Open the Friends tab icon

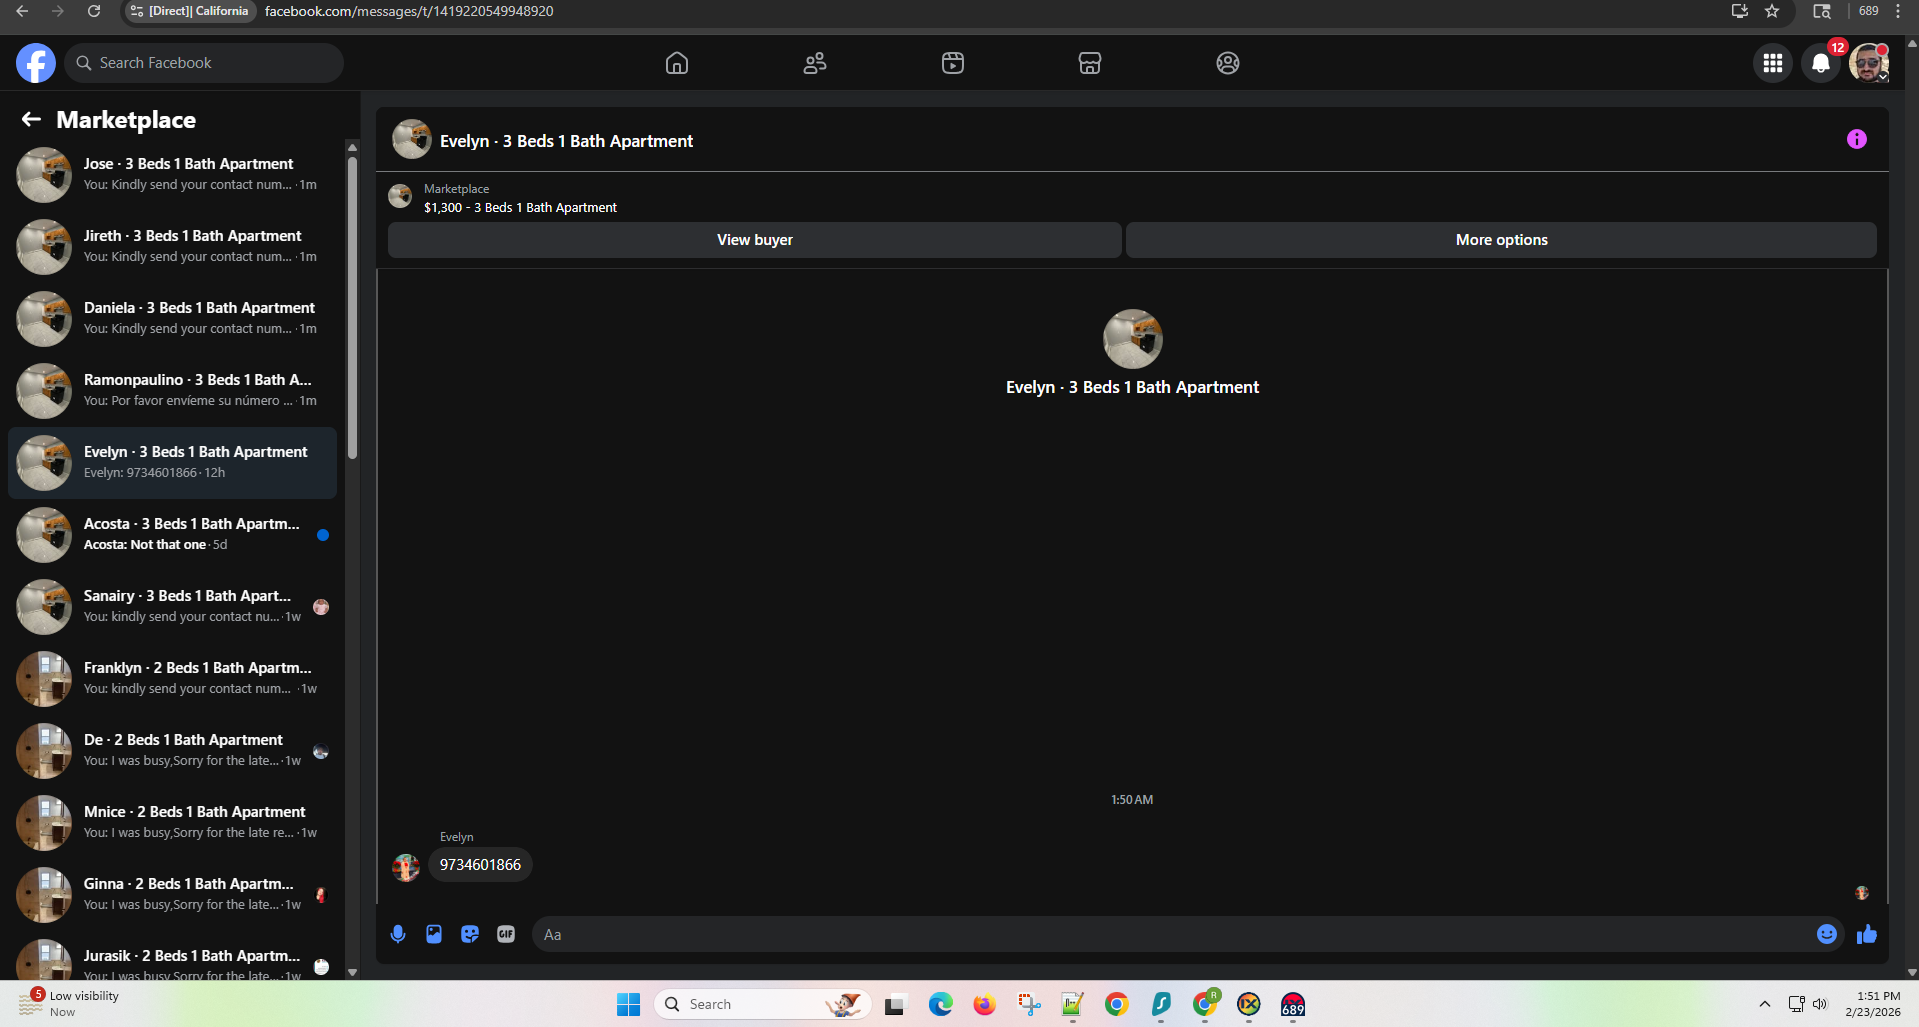tap(815, 63)
